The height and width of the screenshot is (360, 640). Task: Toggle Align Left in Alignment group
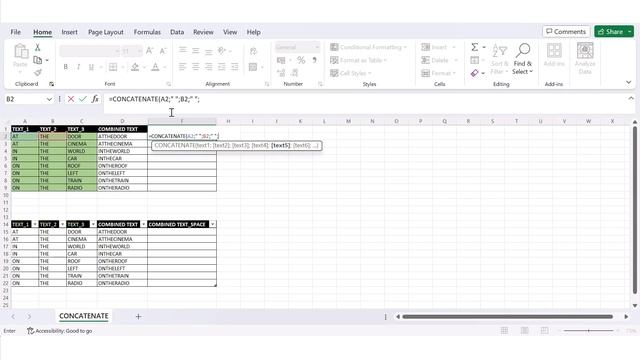[x=182, y=67]
